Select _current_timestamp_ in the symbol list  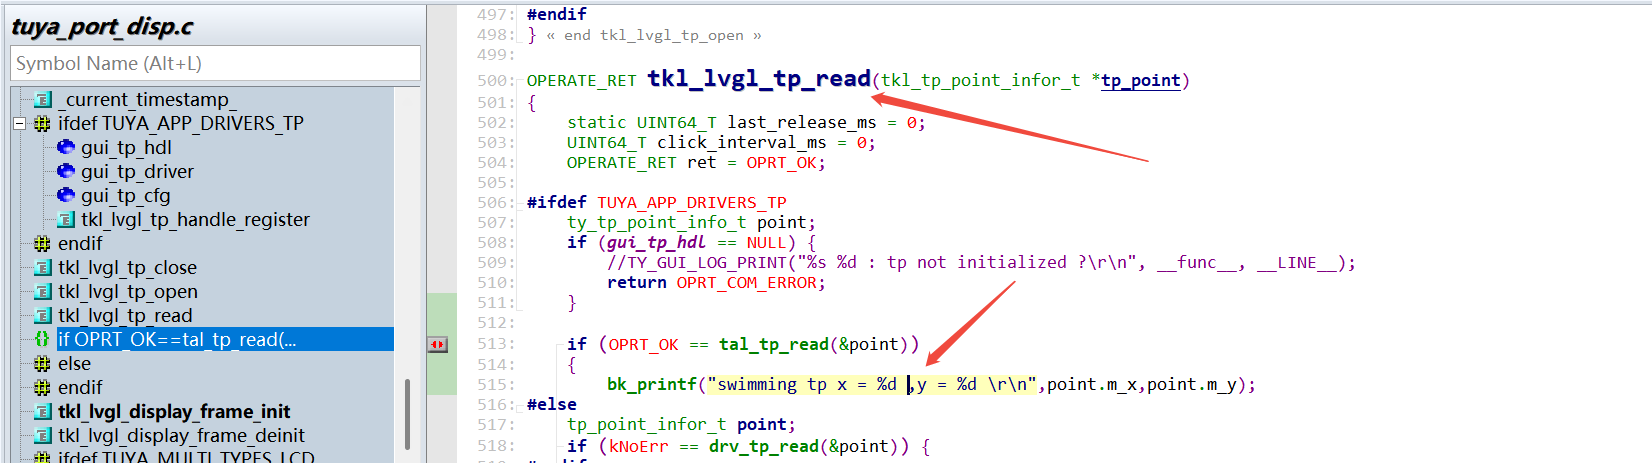click(x=150, y=99)
